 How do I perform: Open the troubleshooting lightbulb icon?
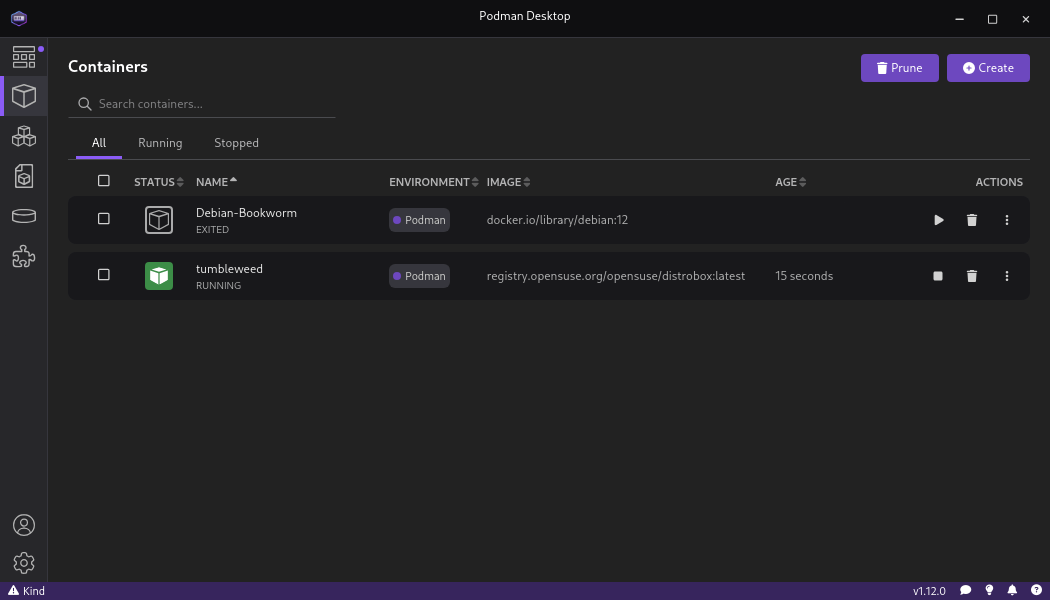tap(989, 591)
